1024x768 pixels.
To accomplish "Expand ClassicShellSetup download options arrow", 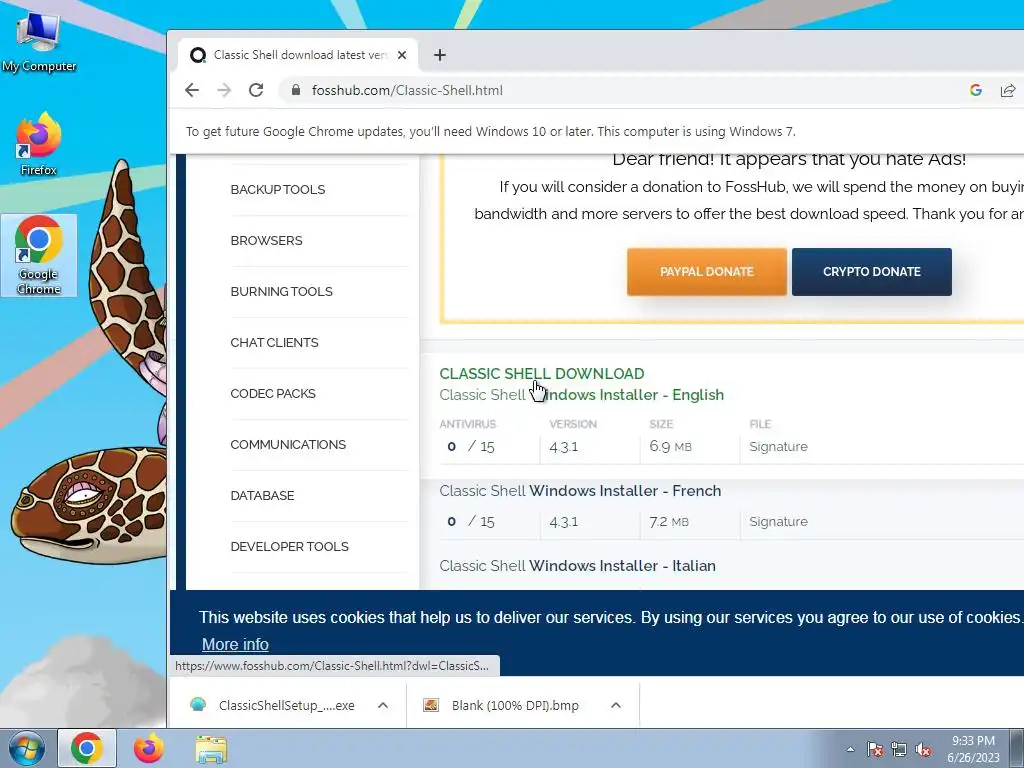I will (x=383, y=705).
